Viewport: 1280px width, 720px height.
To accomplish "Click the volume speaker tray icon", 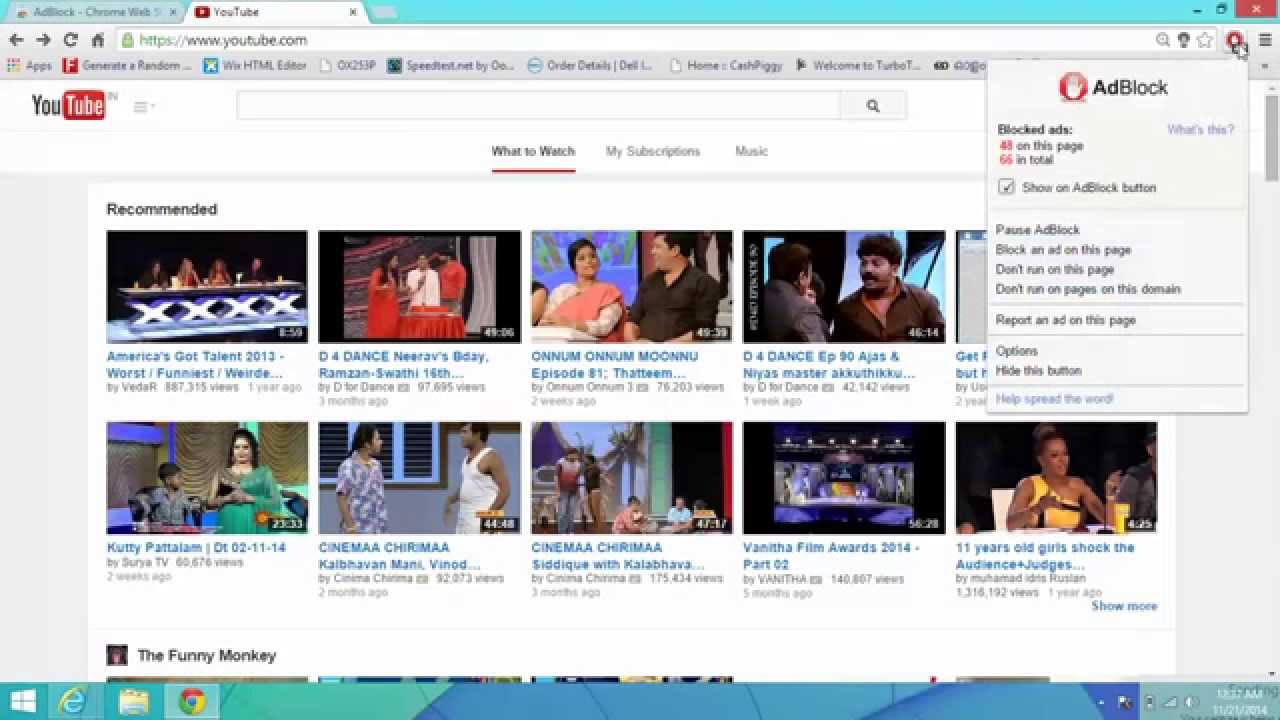I will [x=1190, y=702].
